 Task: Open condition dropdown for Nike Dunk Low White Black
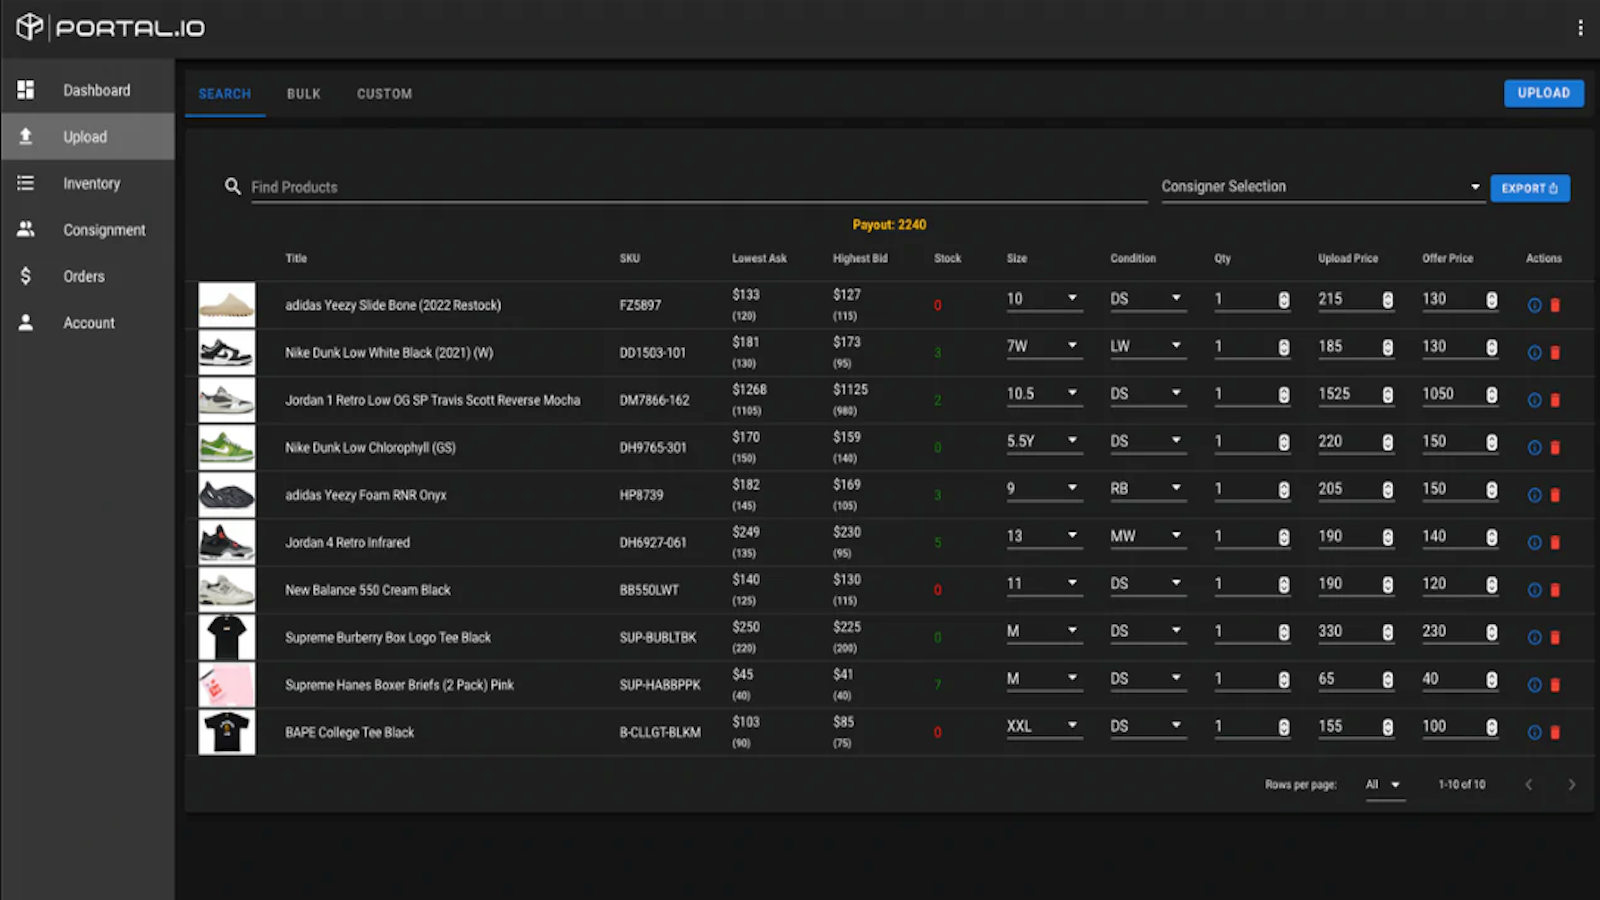1148,346
